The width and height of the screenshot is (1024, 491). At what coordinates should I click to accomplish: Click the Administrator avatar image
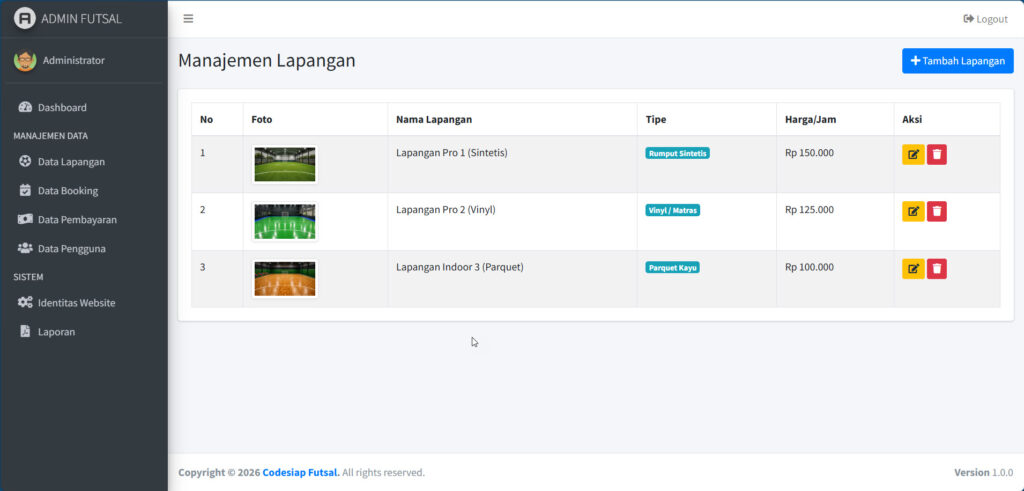point(25,61)
